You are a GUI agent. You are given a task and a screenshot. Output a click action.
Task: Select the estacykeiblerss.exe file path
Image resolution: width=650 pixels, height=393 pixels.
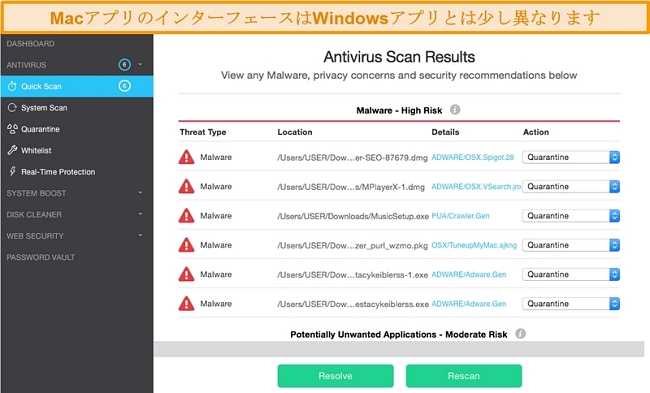pyautogui.click(x=353, y=304)
